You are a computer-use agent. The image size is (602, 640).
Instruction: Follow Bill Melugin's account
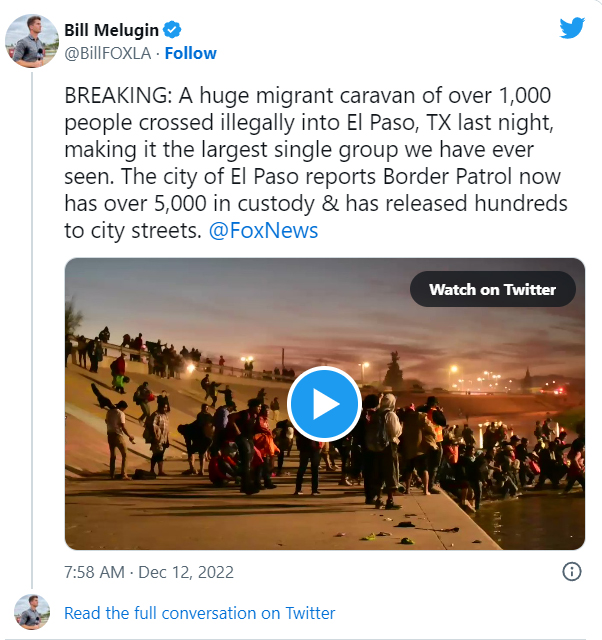(190, 53)
